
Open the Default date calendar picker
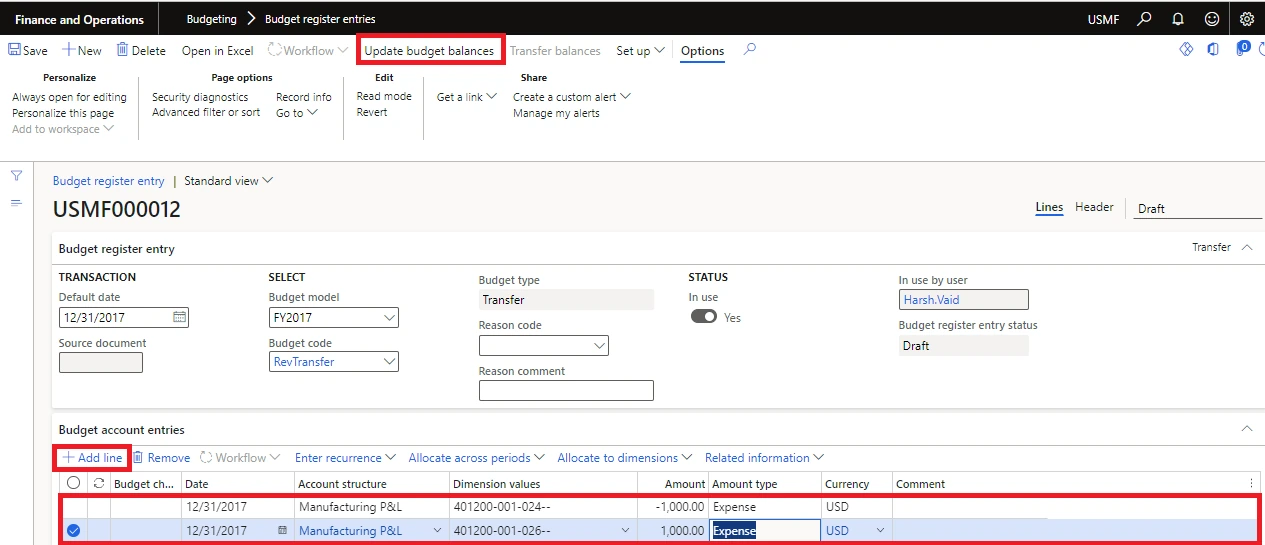(x=180, y=317)
